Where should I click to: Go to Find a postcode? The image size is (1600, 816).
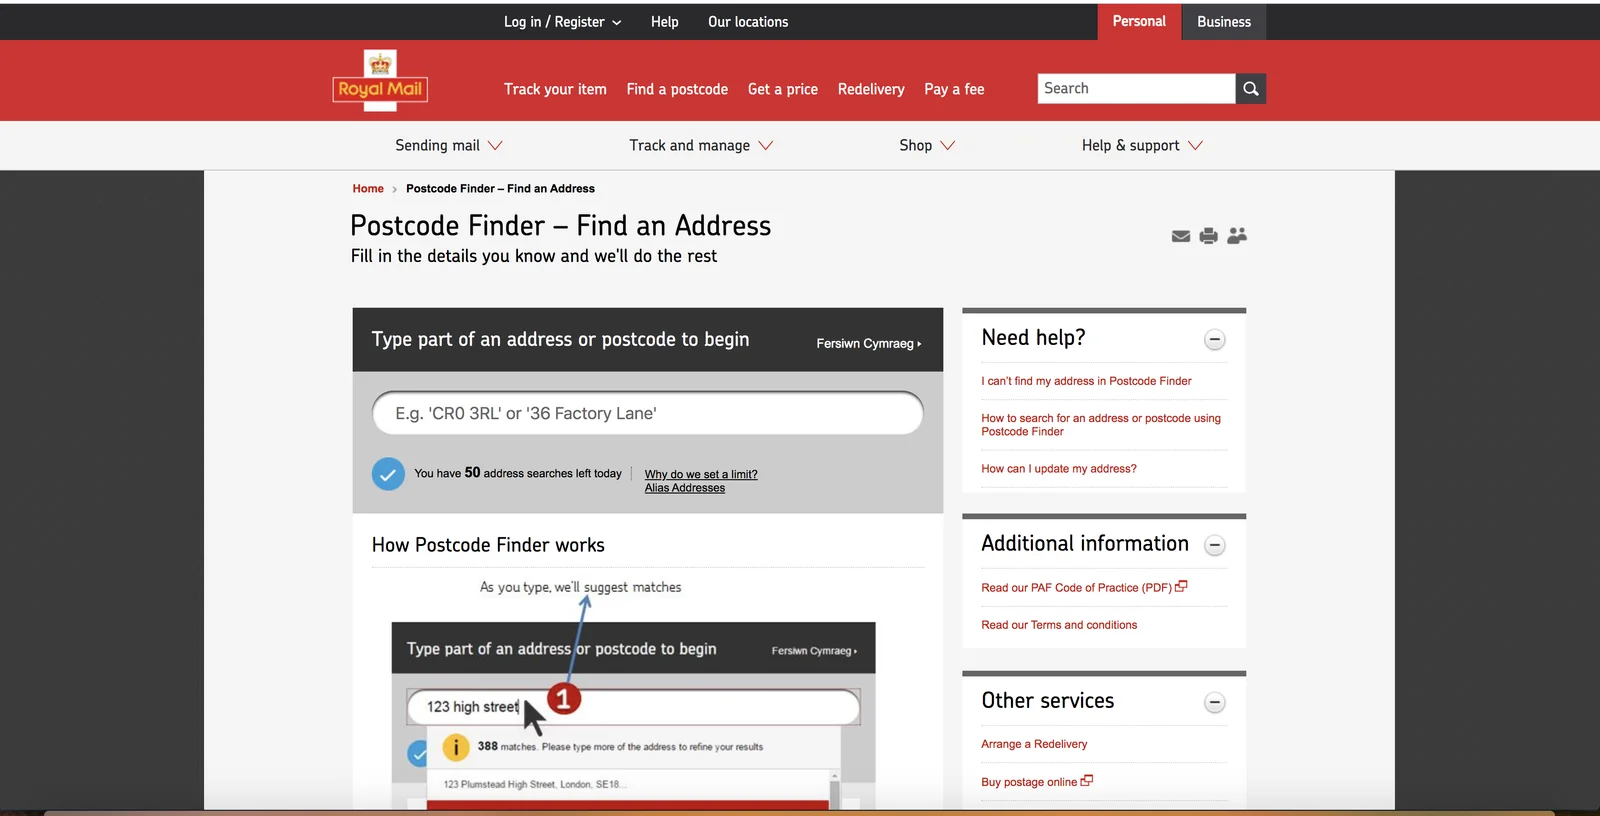pyautogui.click(x=677, y=89)
